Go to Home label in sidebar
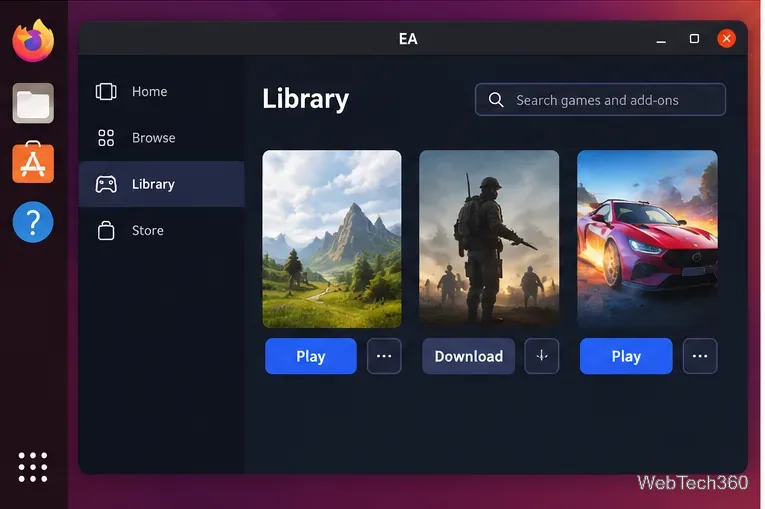 point(149,91)
